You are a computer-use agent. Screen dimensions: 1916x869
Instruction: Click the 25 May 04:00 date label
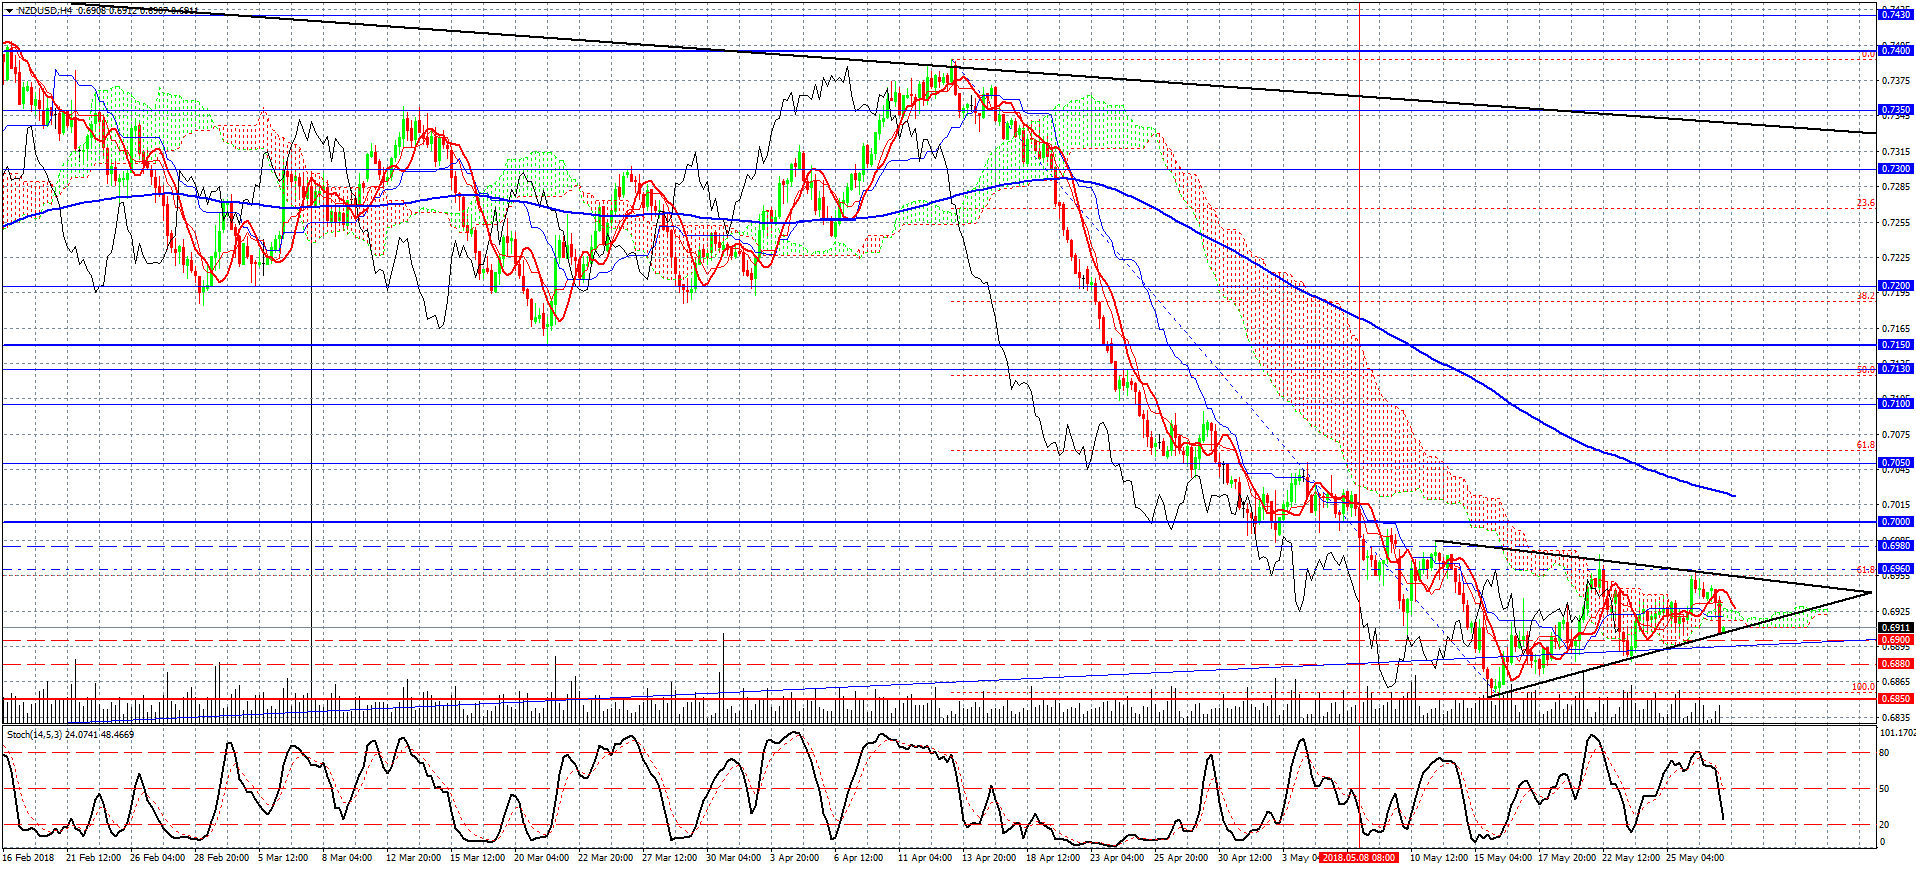pyautogui.click(x=1695, y=858)
